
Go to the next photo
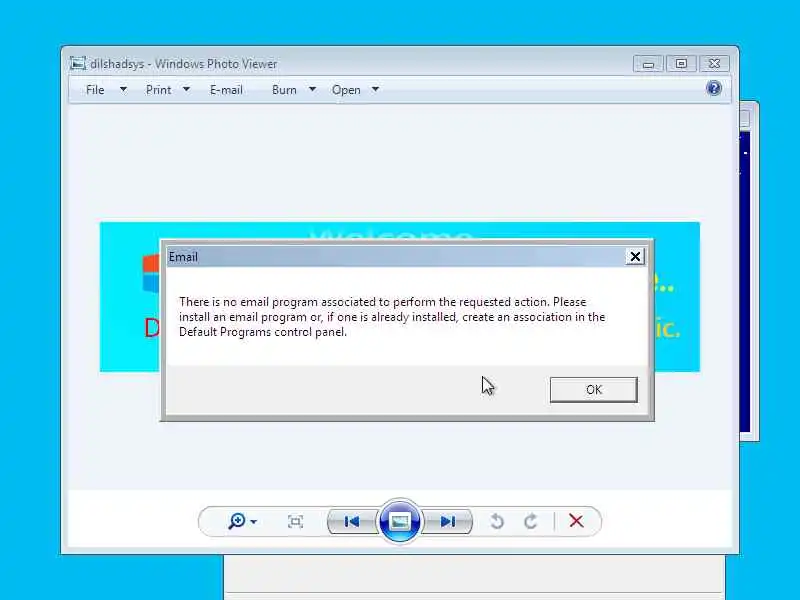tap(447, 521)
